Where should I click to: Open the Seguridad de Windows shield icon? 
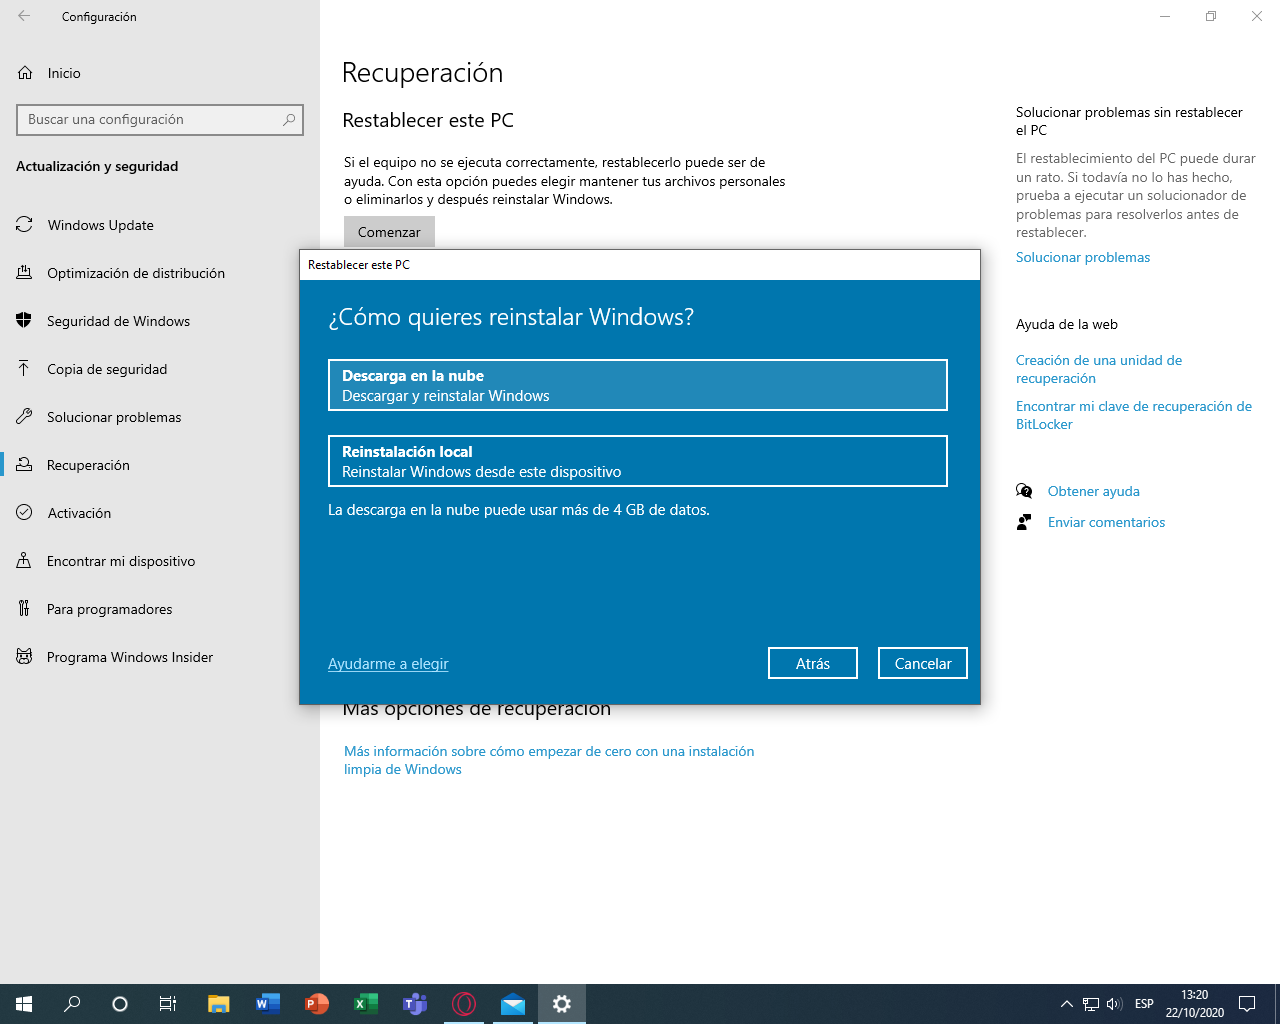(24, 321)
